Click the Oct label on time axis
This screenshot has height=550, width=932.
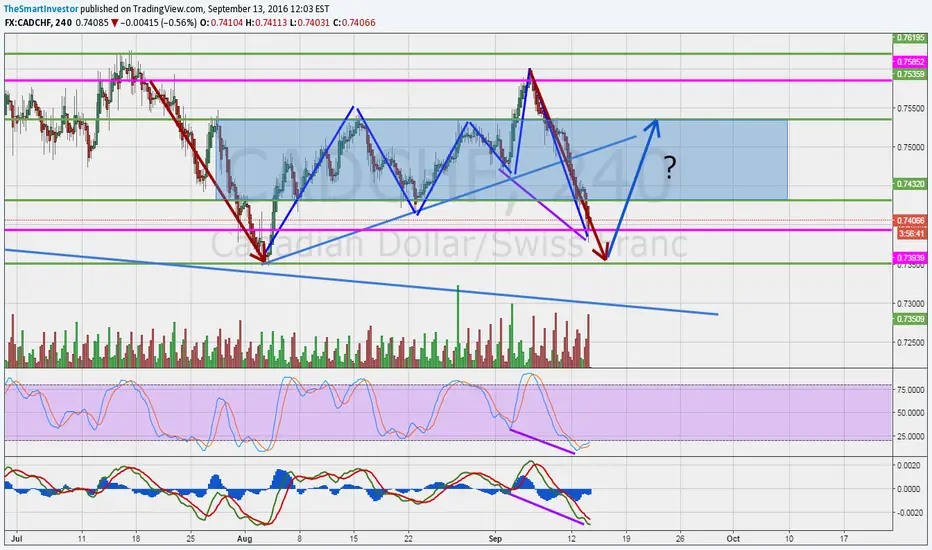(733, 539)
